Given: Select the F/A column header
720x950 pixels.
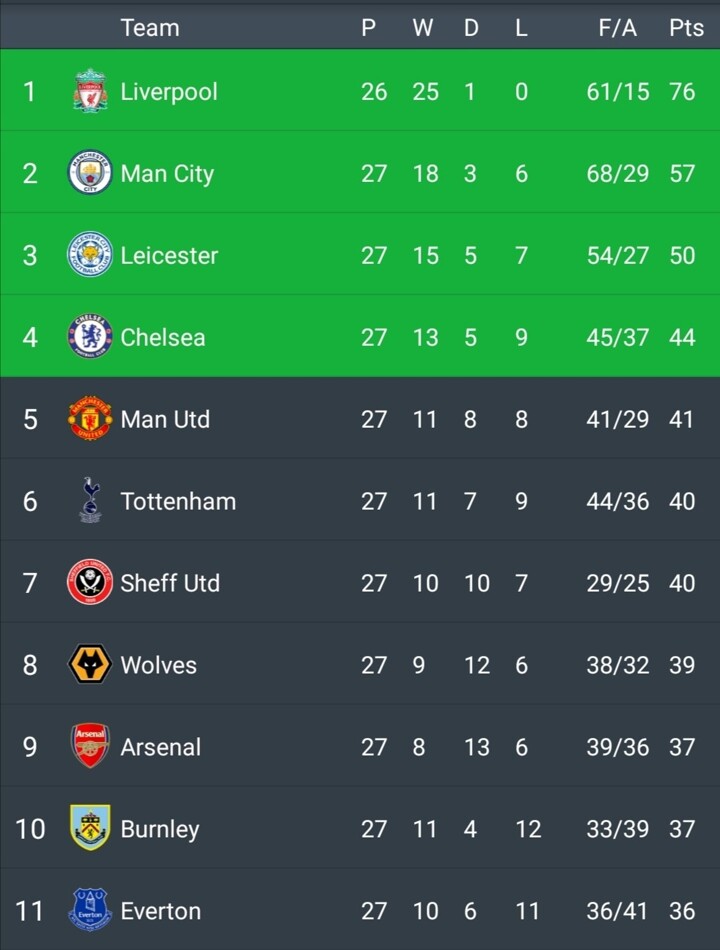Looking at the screenshot, I should coord(617,28).
